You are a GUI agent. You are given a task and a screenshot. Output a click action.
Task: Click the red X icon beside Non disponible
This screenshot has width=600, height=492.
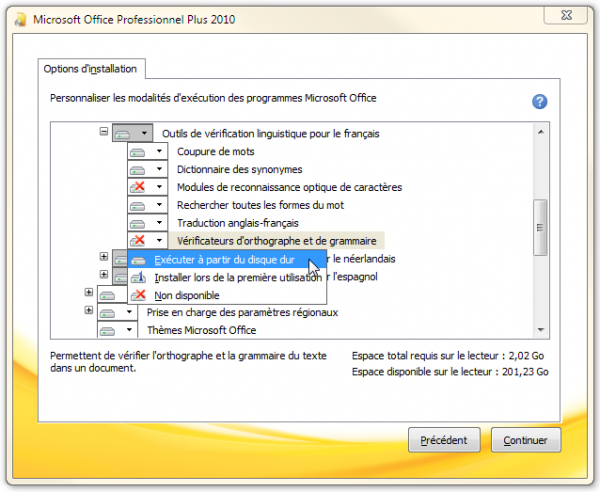pos(138,295)
